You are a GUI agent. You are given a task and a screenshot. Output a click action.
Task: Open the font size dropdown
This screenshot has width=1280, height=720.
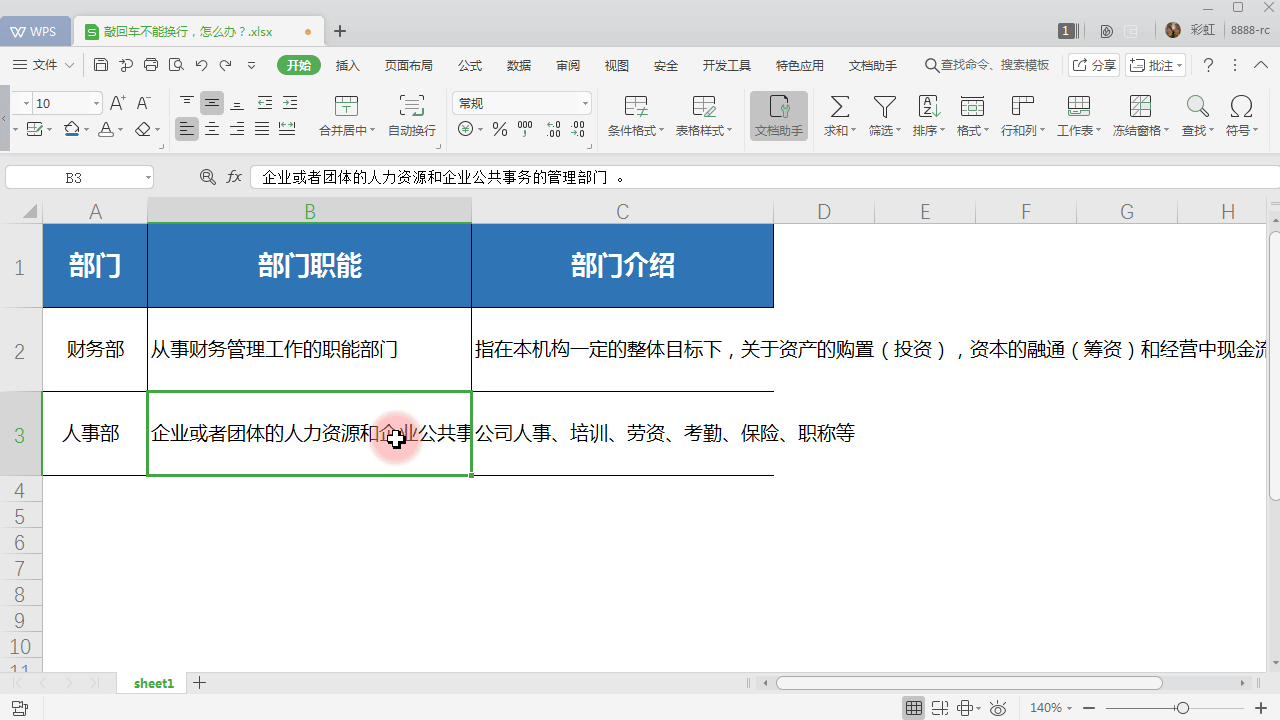(x=95, y=102)
